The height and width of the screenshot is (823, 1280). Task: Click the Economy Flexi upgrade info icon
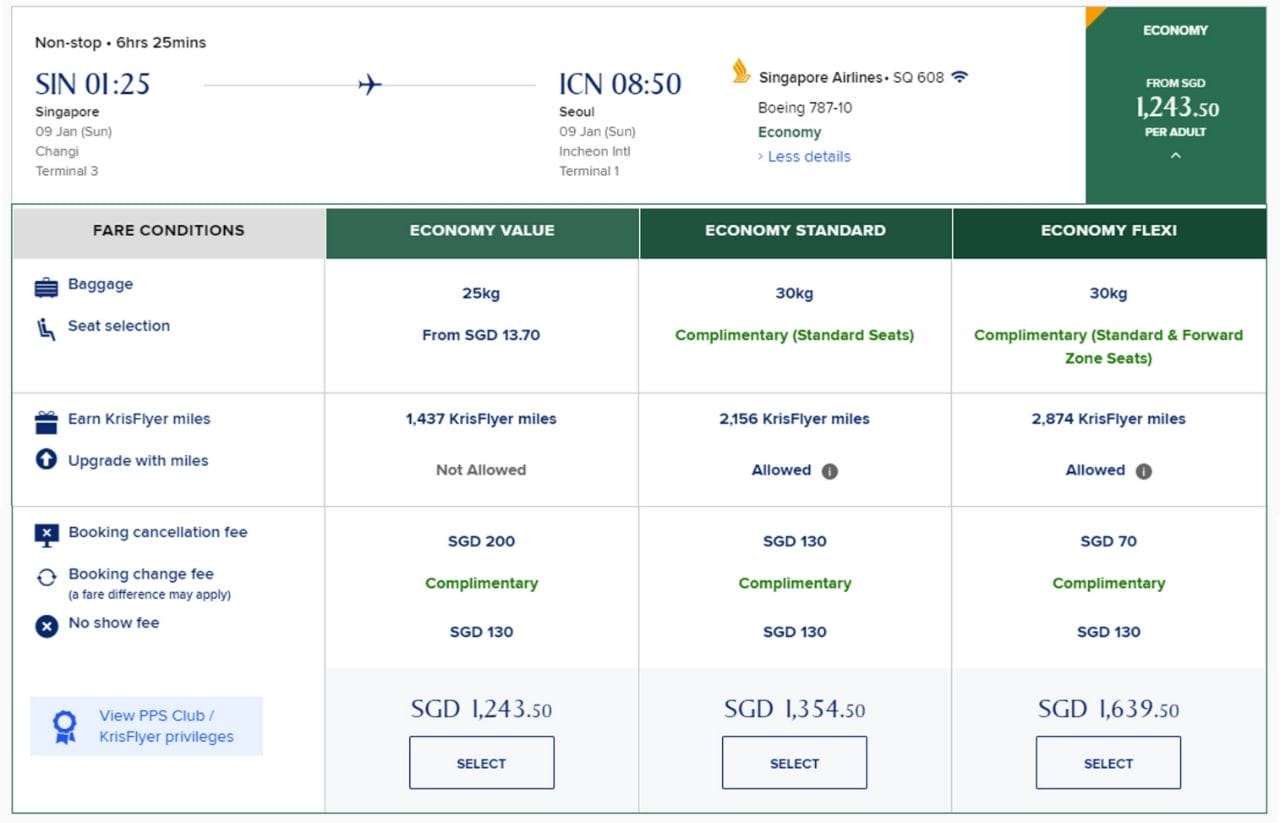point(1143,471)
